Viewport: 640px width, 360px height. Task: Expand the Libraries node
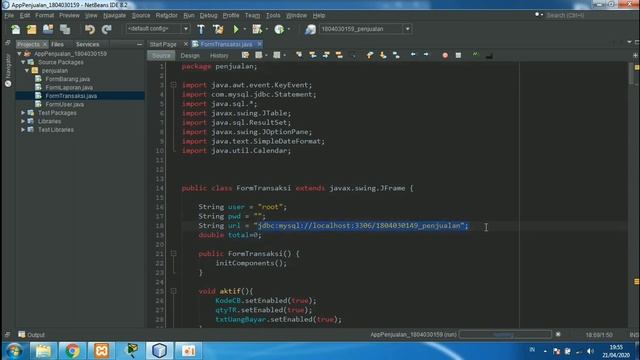23,121
